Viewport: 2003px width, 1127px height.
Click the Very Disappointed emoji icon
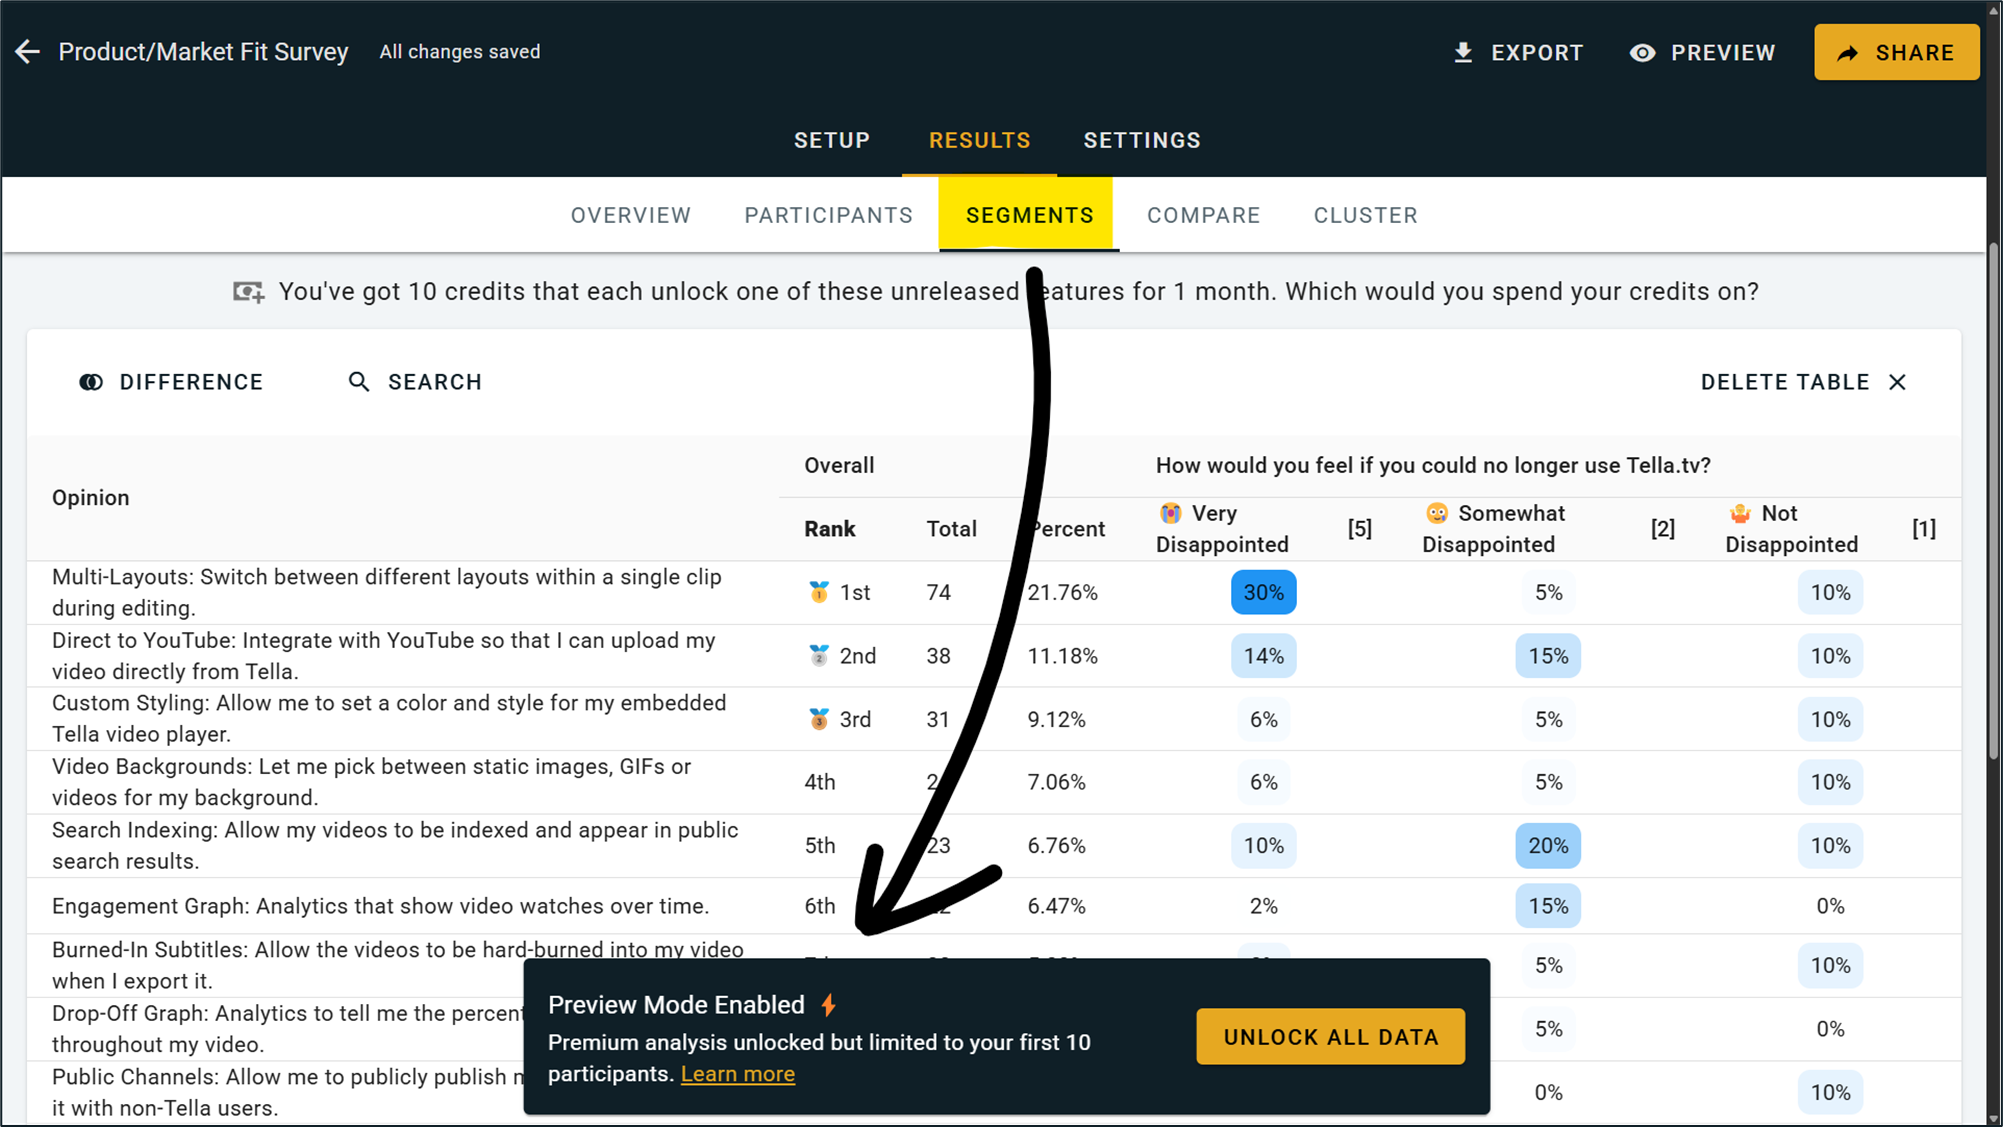1170,513
